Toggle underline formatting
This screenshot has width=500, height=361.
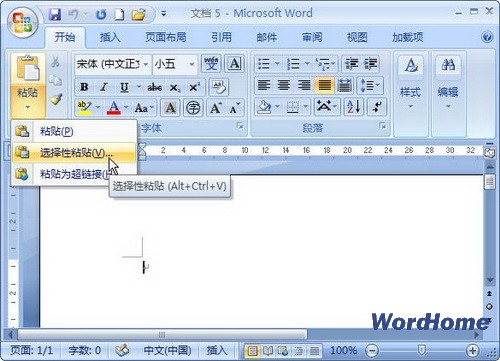124,87
